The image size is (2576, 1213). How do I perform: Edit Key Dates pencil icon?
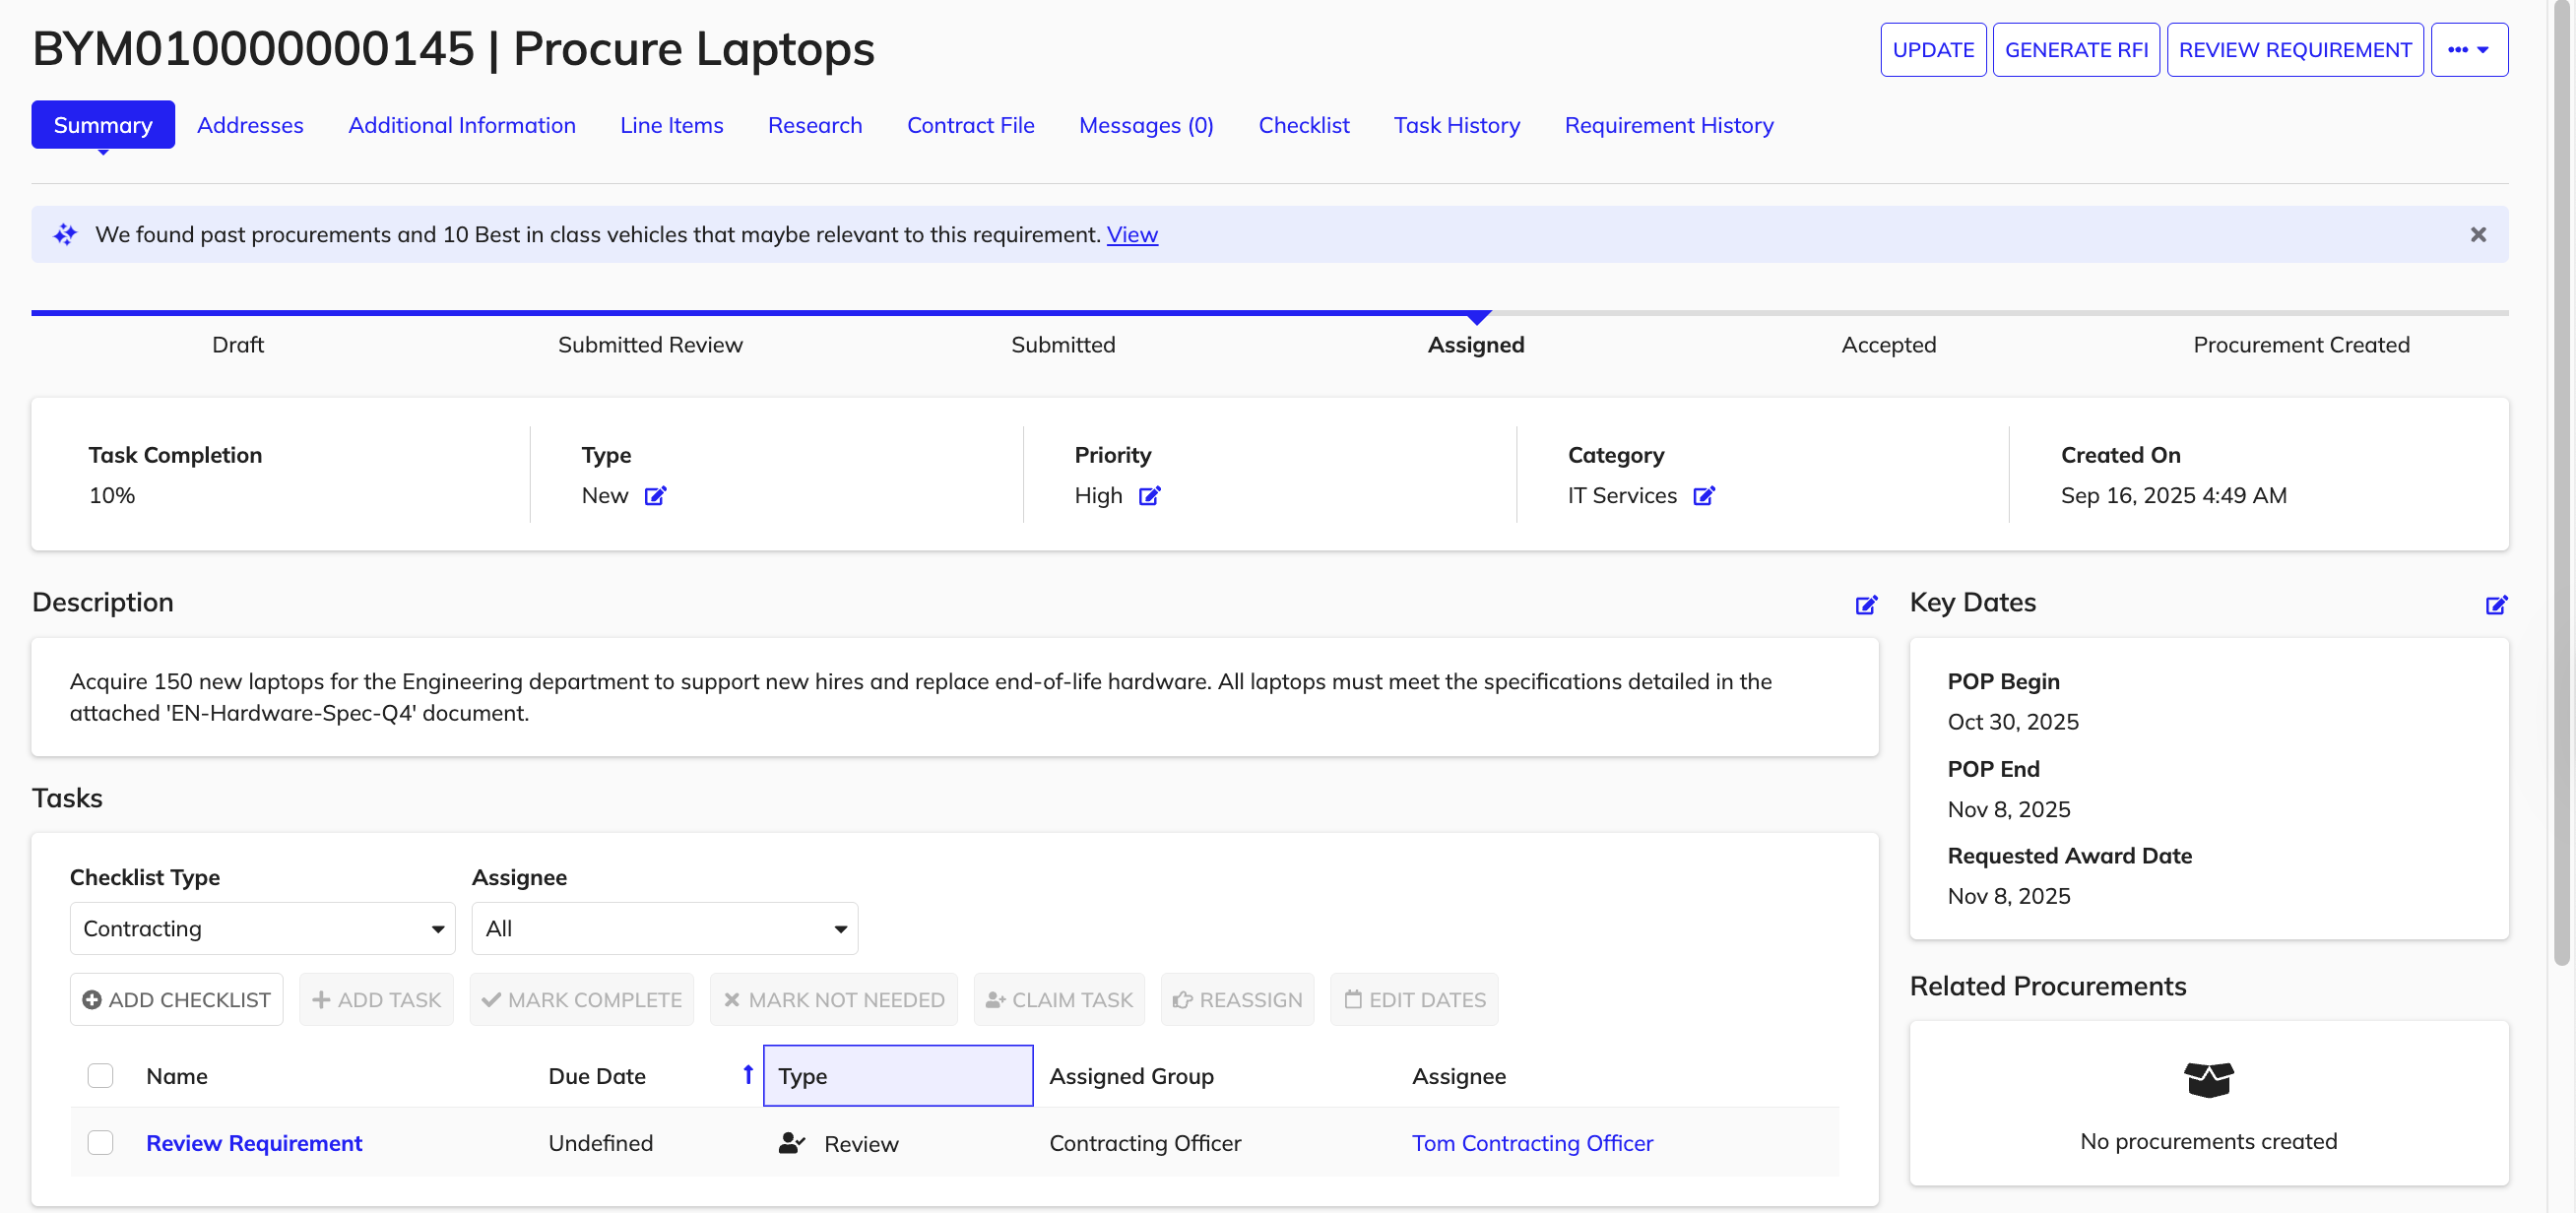click(2496, 605)
